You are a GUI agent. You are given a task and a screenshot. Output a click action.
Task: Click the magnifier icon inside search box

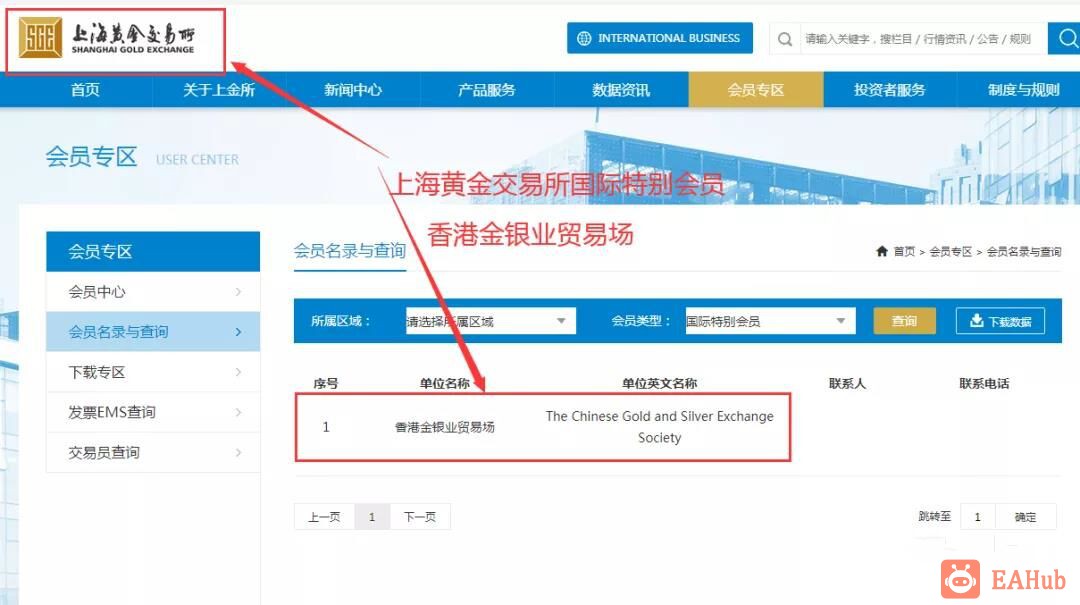(785, 39)
